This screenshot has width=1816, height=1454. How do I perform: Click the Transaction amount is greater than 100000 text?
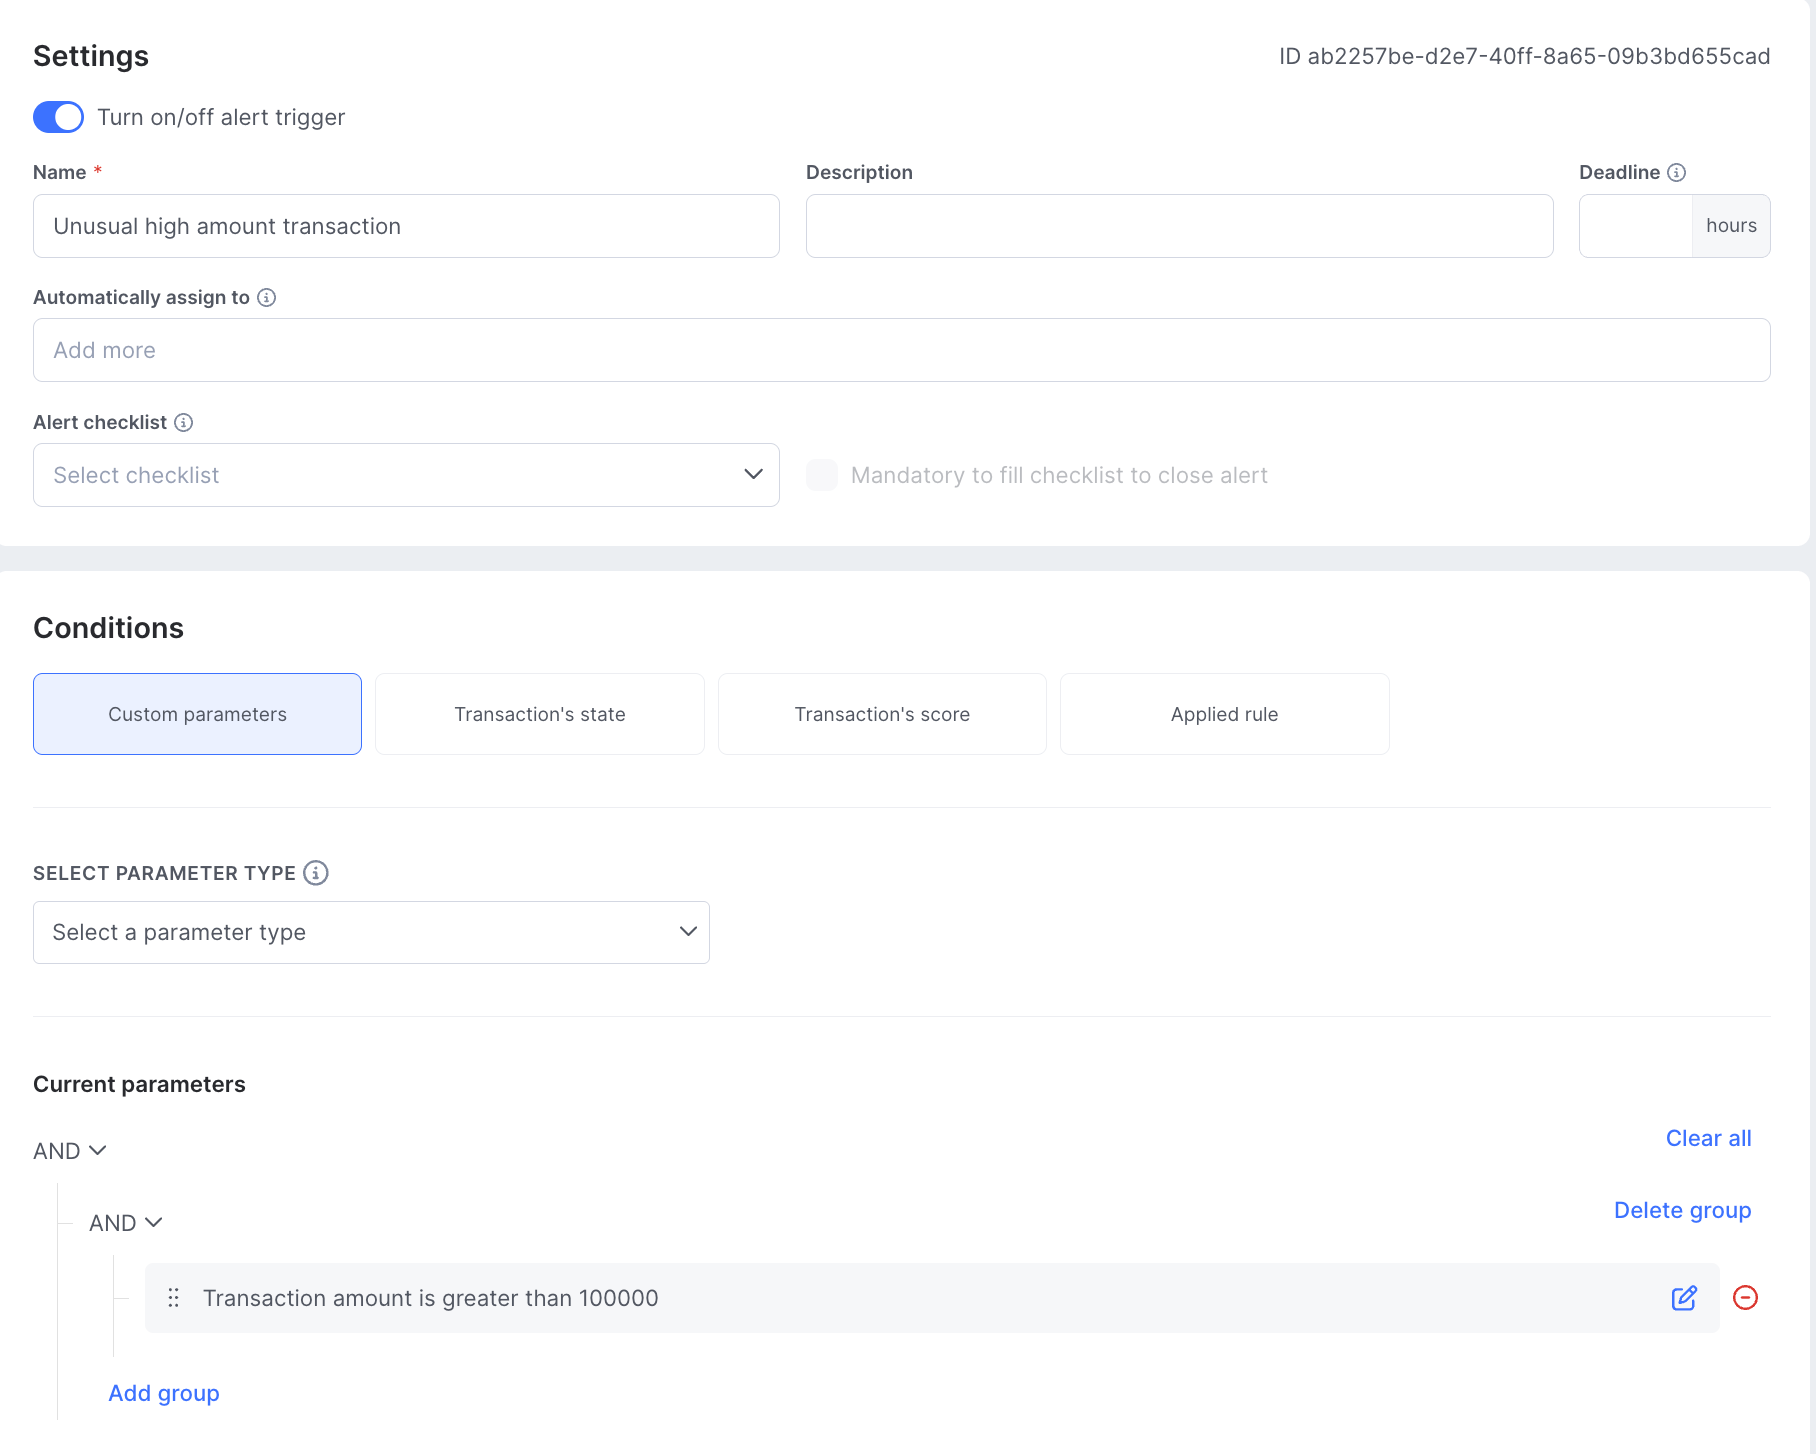[431, 1298]
